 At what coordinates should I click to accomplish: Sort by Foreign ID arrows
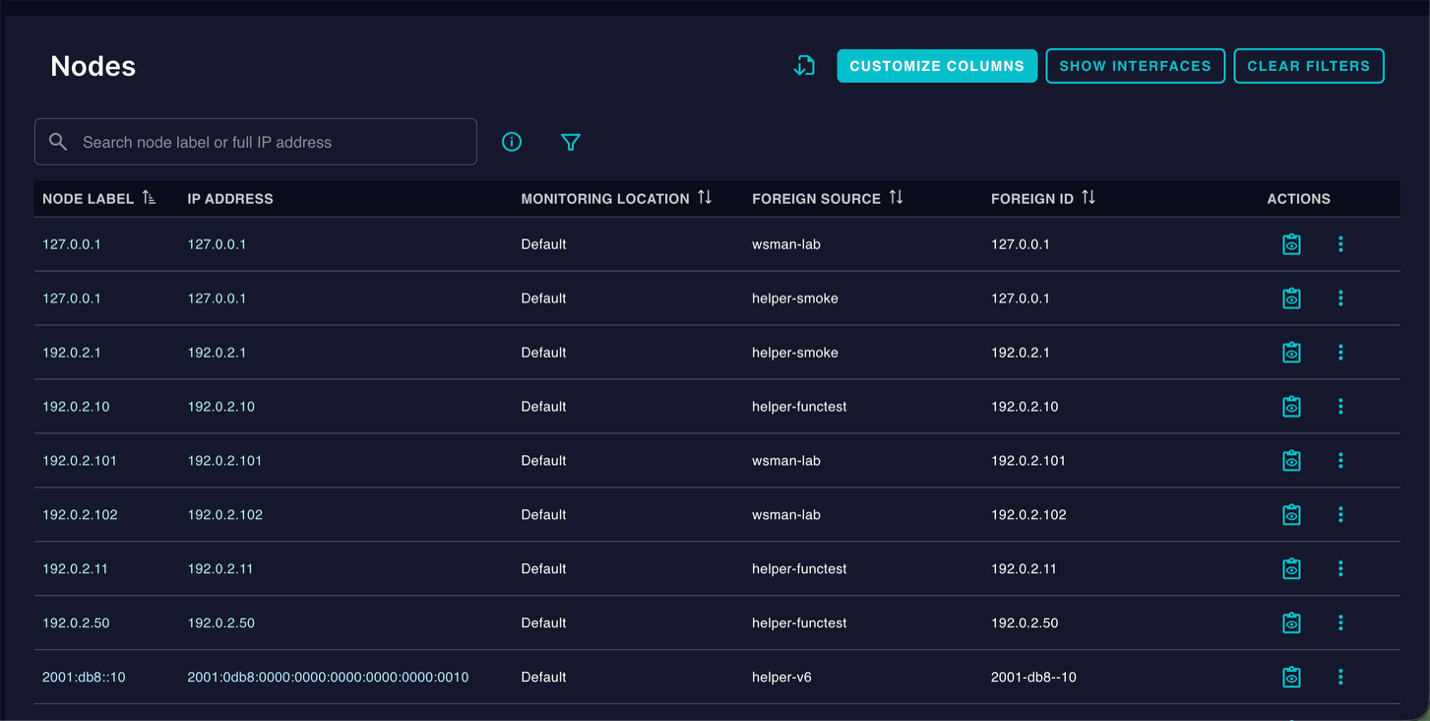pos(1088,198)
